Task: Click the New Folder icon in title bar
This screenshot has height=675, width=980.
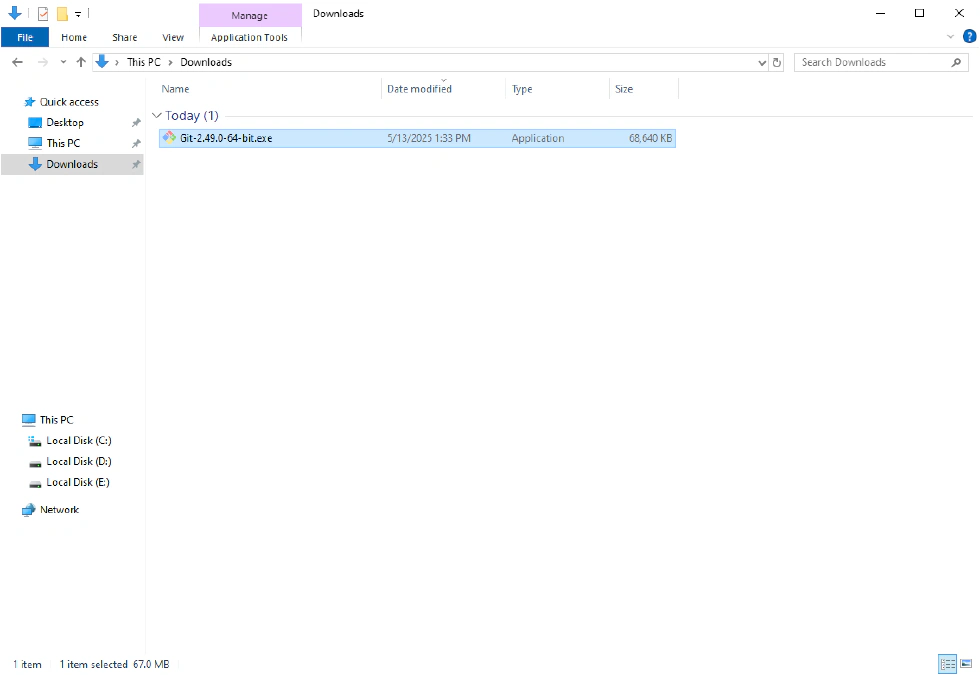Action: (62, 14)
